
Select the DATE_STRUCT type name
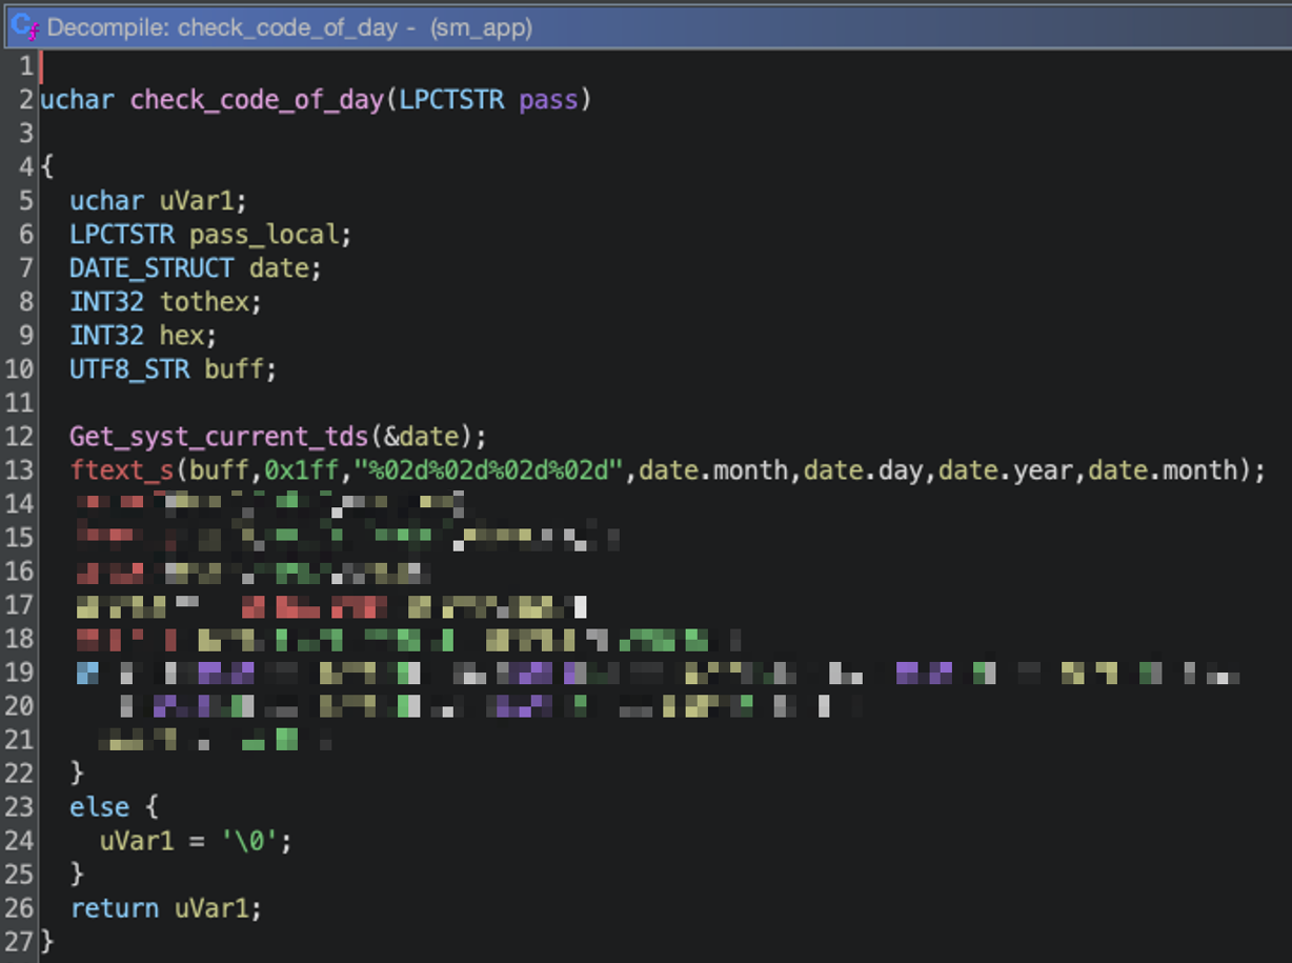point(151,269)
